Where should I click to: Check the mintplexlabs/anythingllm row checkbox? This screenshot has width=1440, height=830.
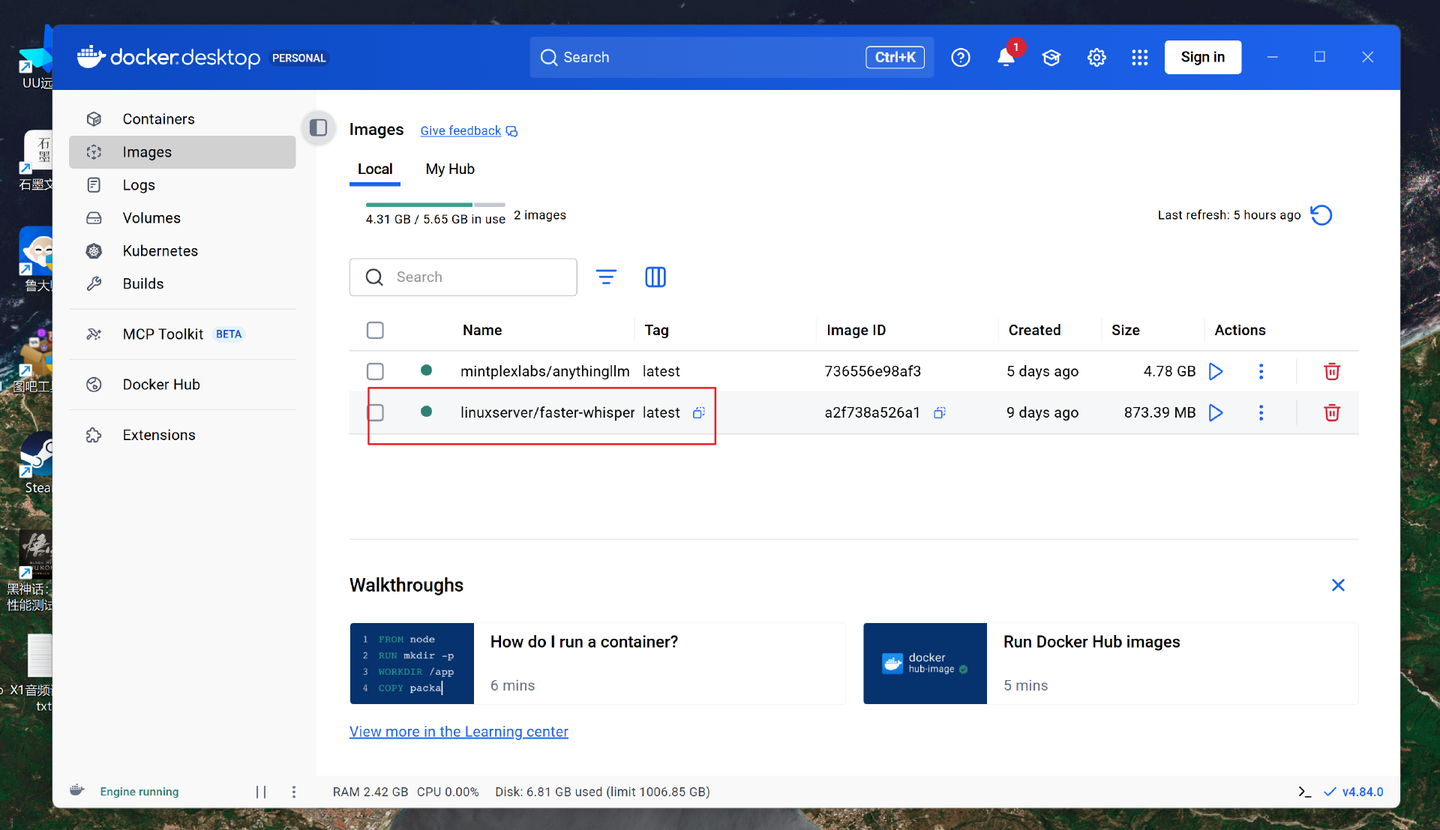[x=375, y=372]
